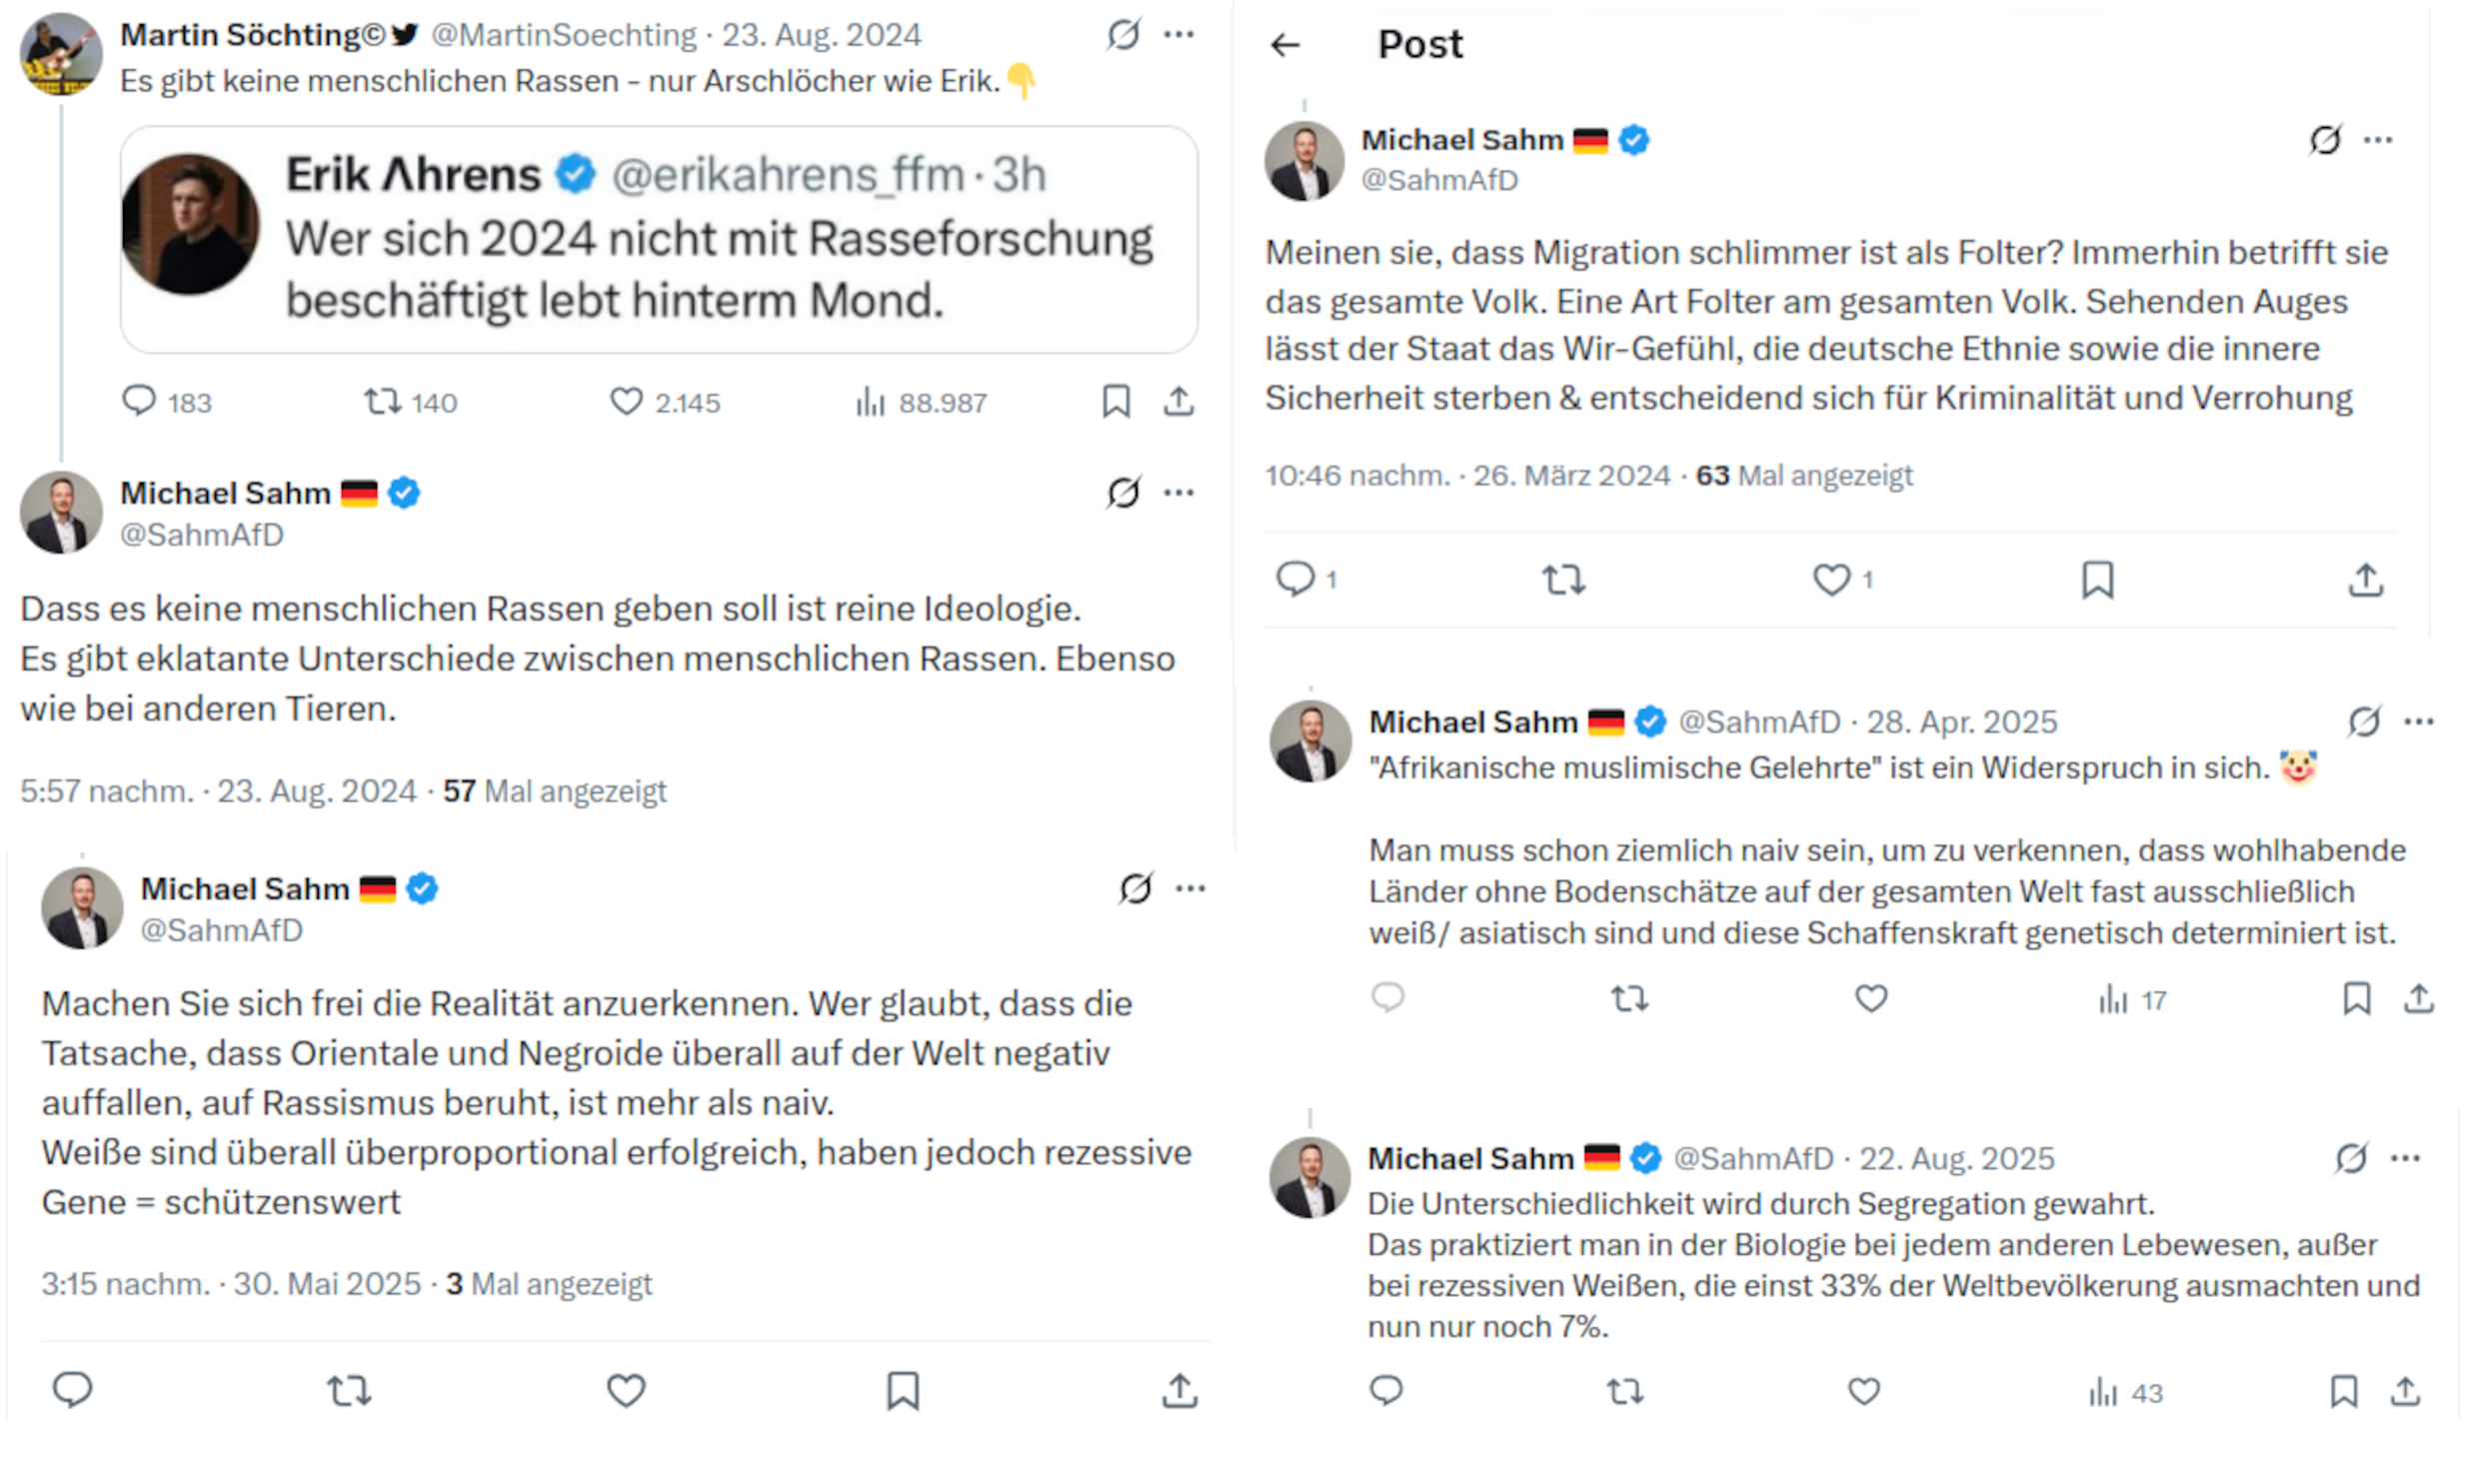Repost Martin Söchting's post showing 140 reposts

click(381, 402)
